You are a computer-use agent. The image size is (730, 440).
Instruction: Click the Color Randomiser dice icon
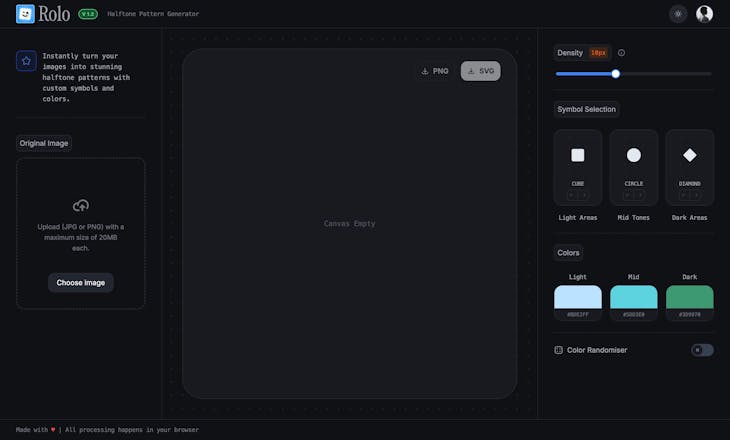tap(558, 350)
